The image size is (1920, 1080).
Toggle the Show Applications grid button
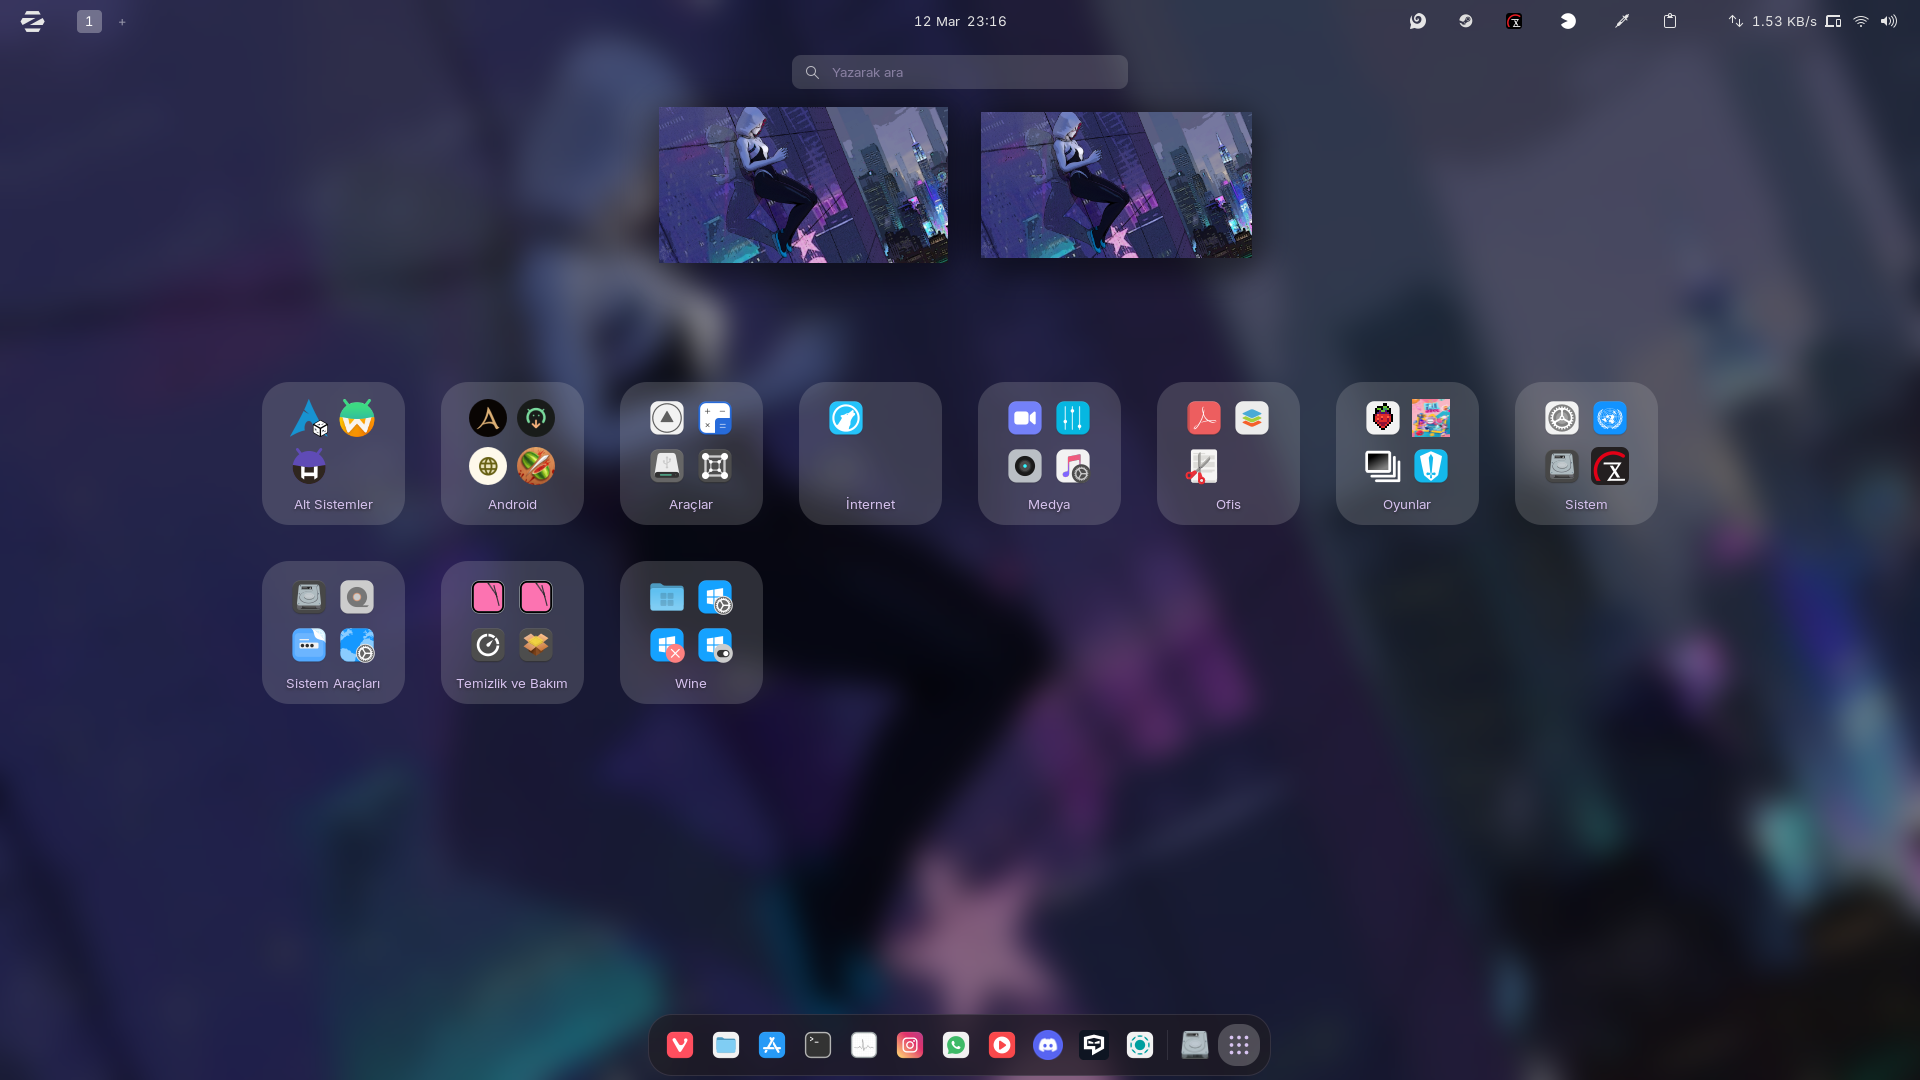(x=1239, y=1045)
